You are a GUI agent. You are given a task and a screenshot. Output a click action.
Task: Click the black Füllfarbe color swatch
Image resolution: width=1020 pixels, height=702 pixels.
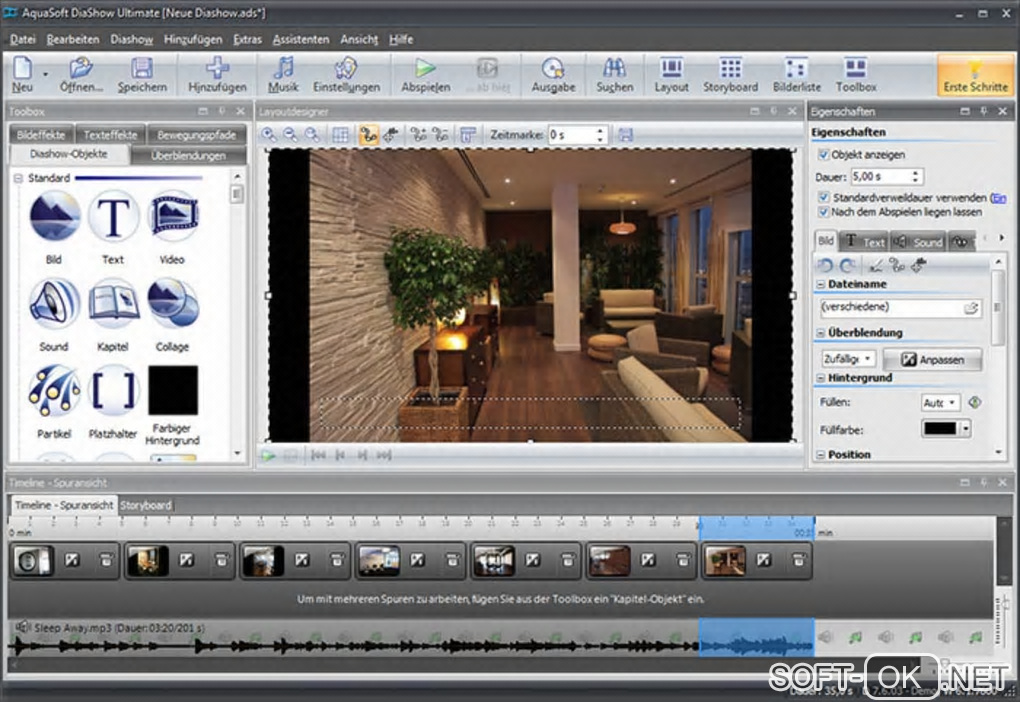point(939,429)
